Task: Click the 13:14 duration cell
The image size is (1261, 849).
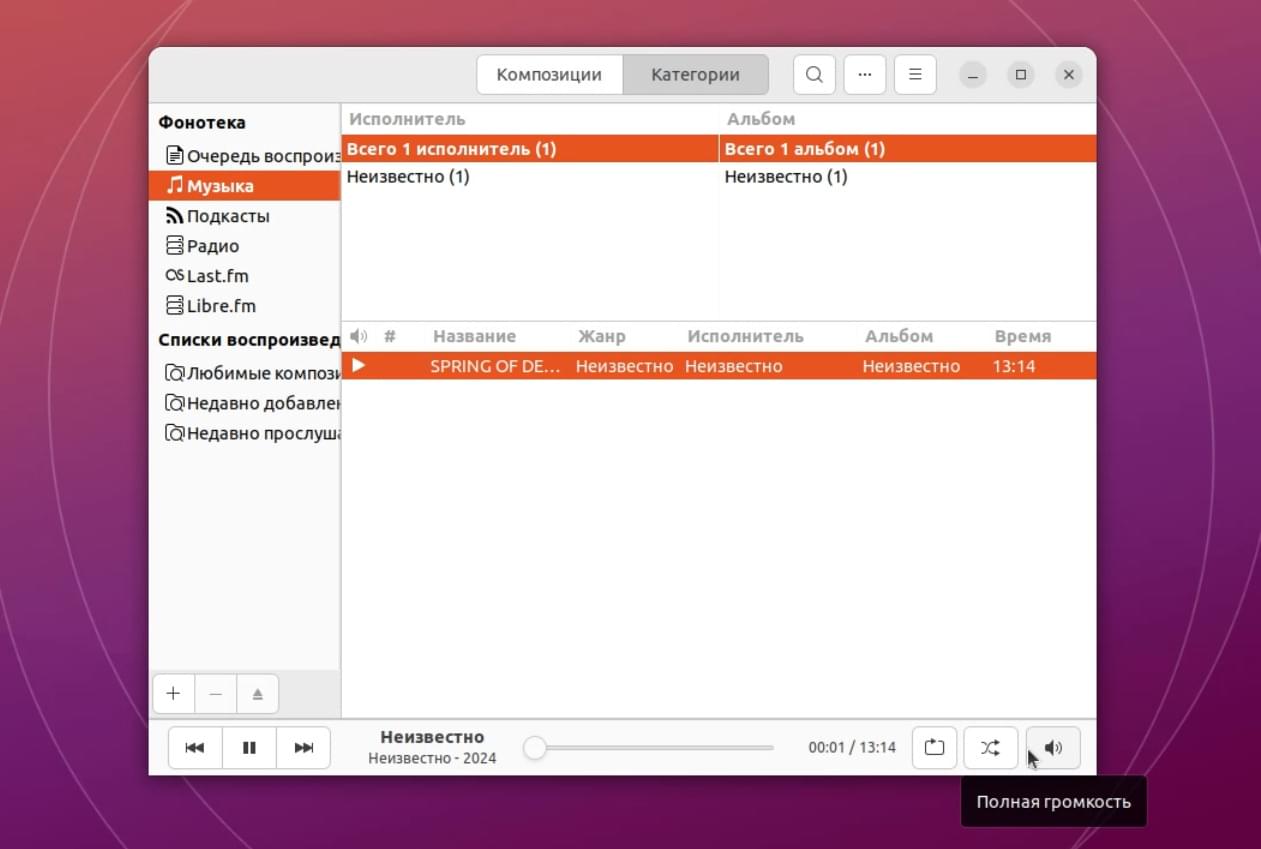Action: click(x=1014, y=366)
